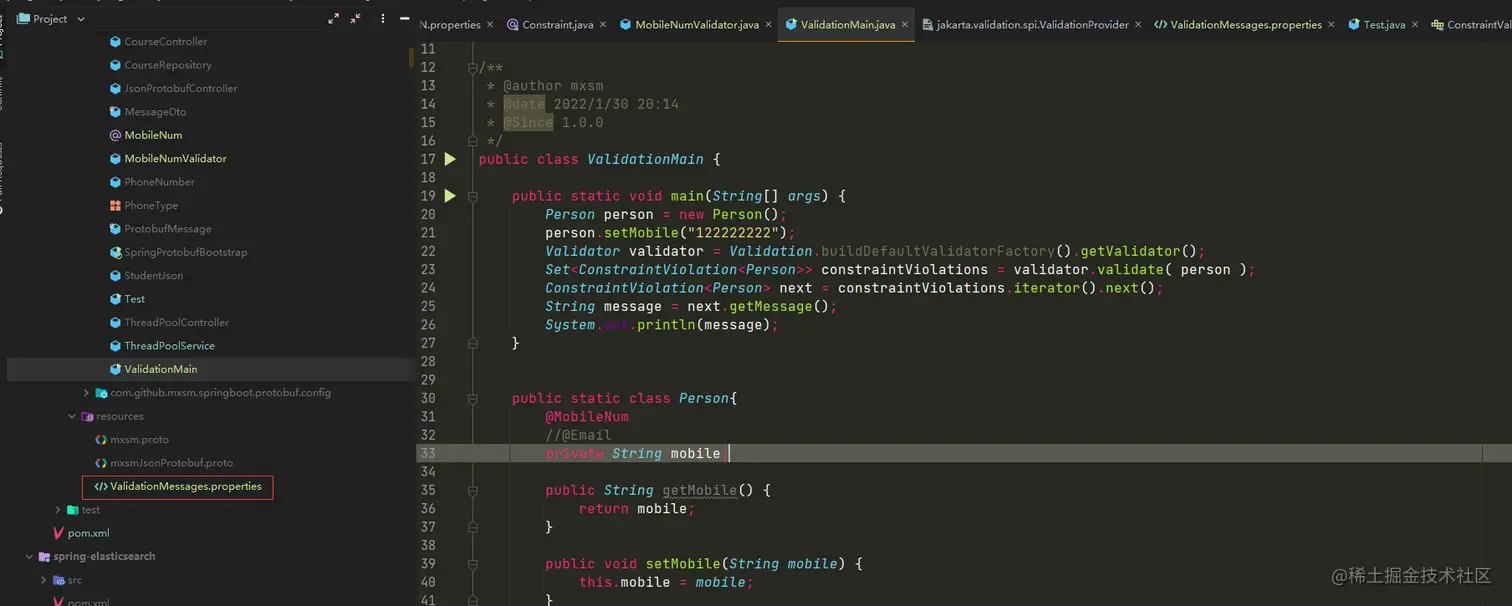Open Project panel options menu (three dots)
This screenshot has height=606, width=1512.
click(x=382, y=18)
